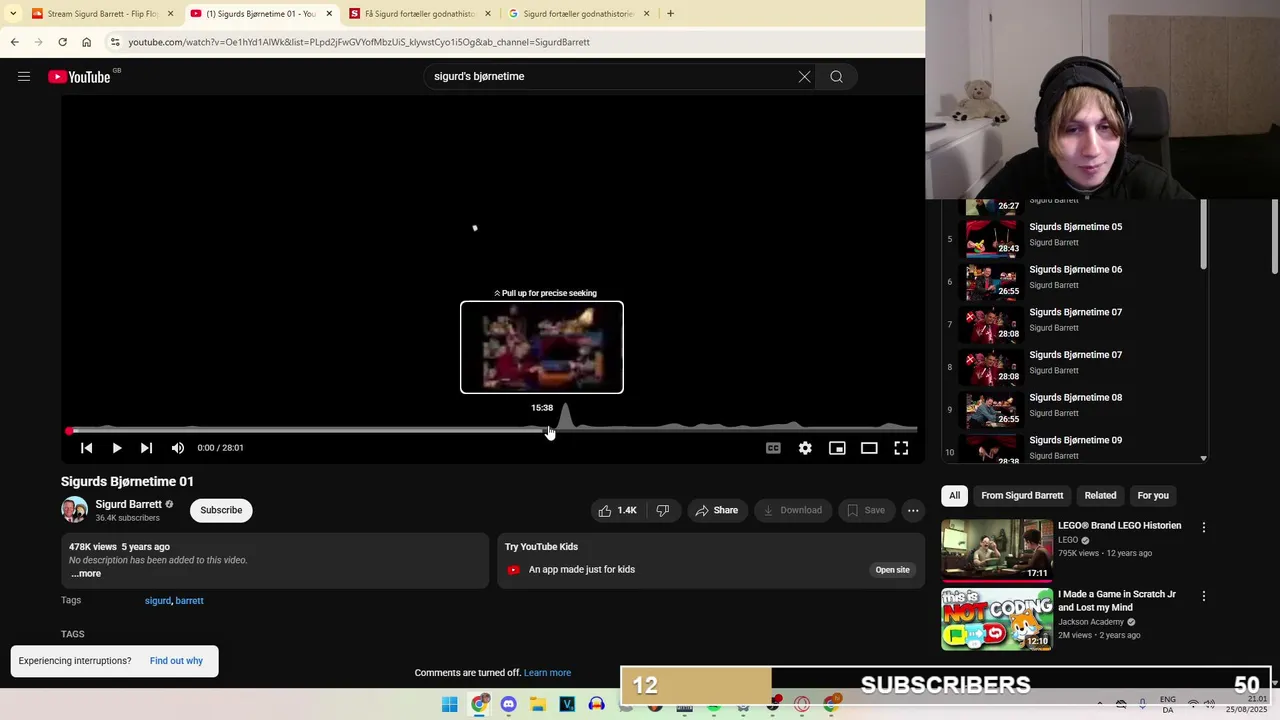1280x720 pixels.
Task: Open a new browser tab
Action: [x=670, y=14]
